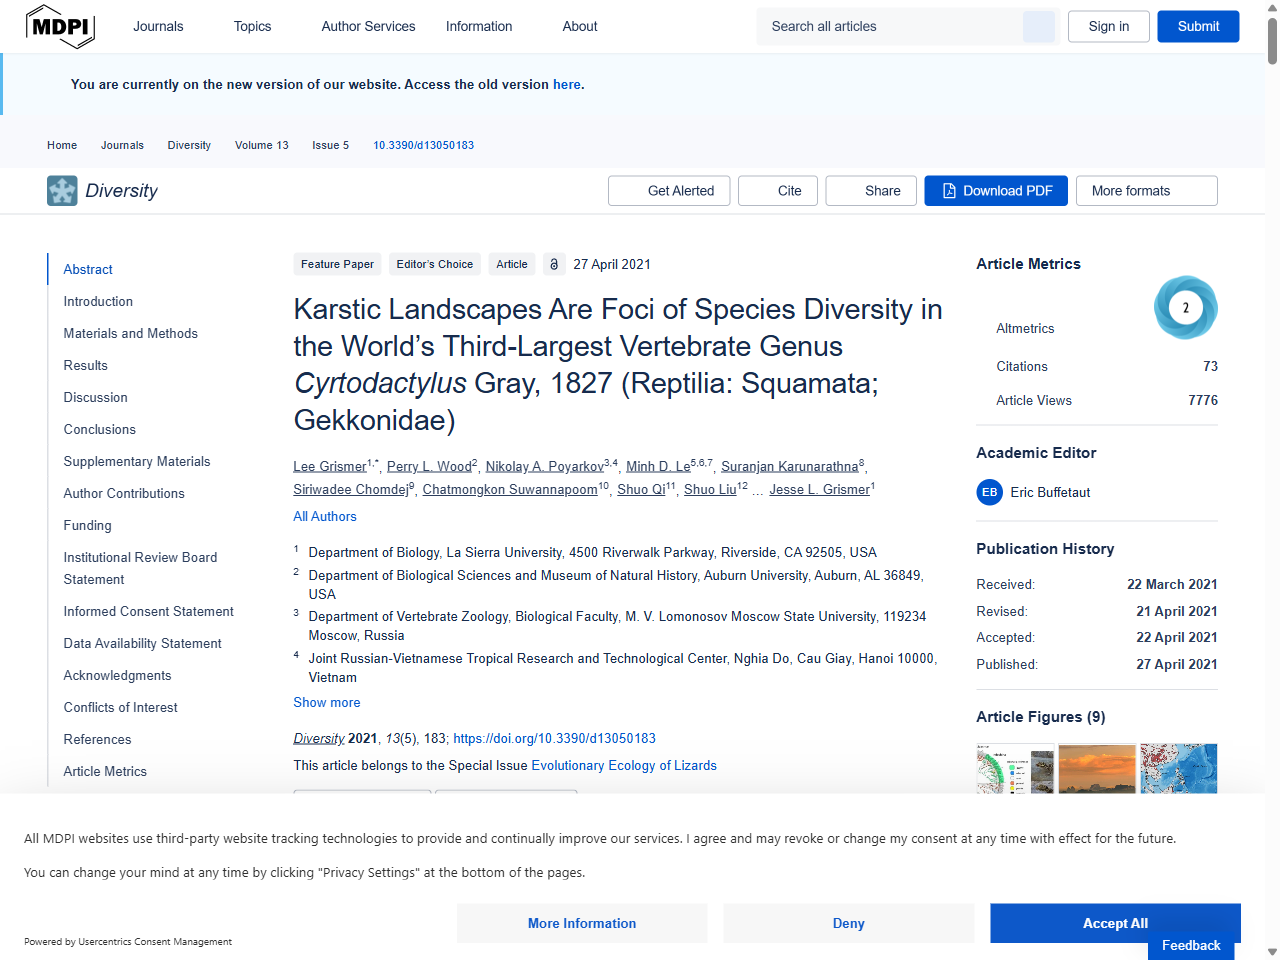Image resolution: width=1280 pixels, height=960 pixels.
Task: Open the DOI link for the article
Action: click(x=554, y=738)
